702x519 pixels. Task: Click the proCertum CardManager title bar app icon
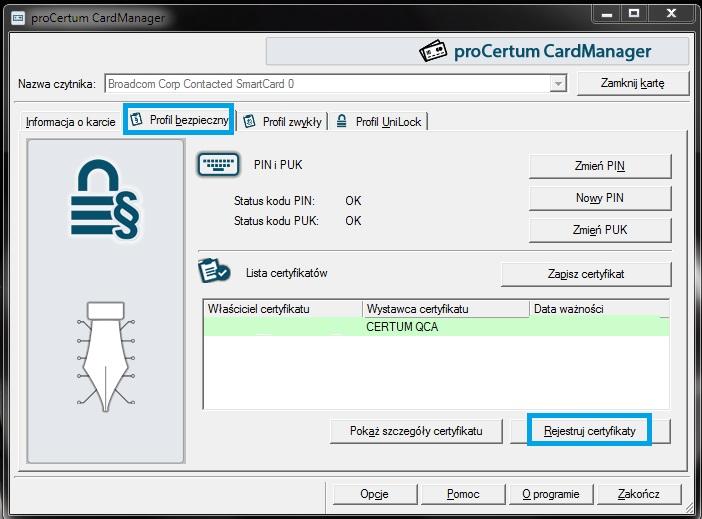pos(17,18)
